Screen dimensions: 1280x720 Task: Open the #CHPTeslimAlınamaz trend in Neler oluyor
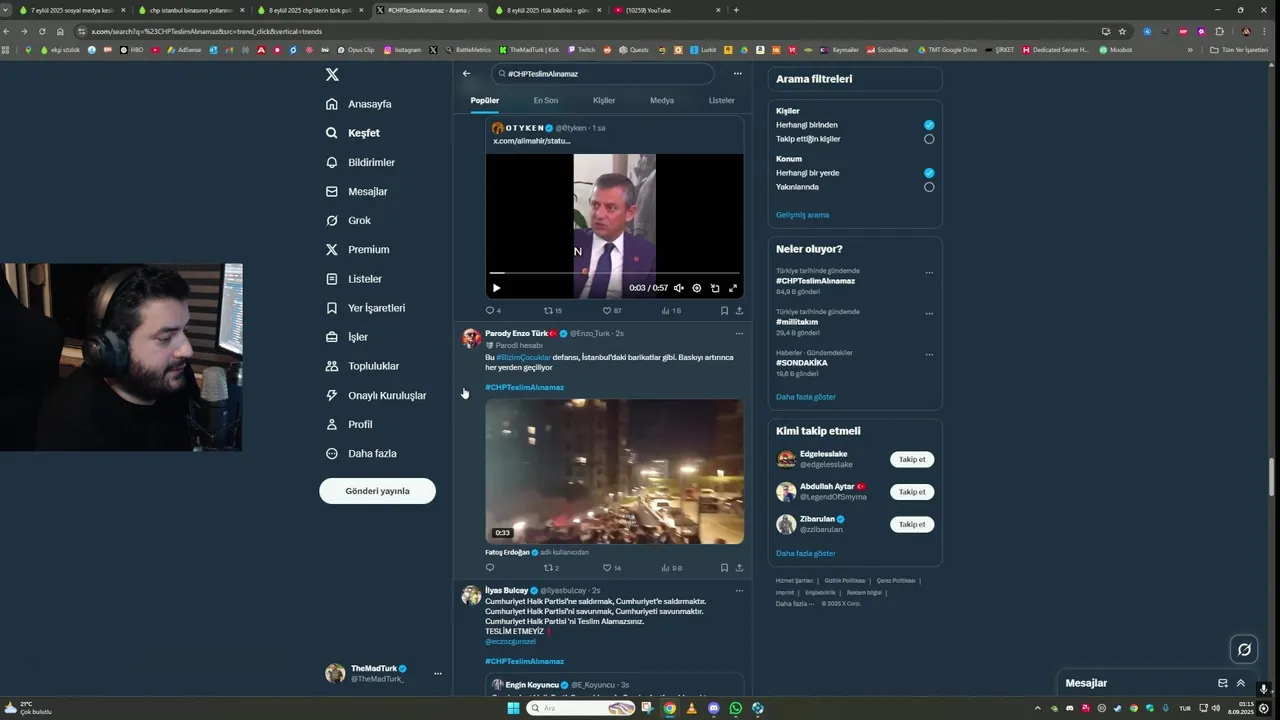tap(815, 281)
